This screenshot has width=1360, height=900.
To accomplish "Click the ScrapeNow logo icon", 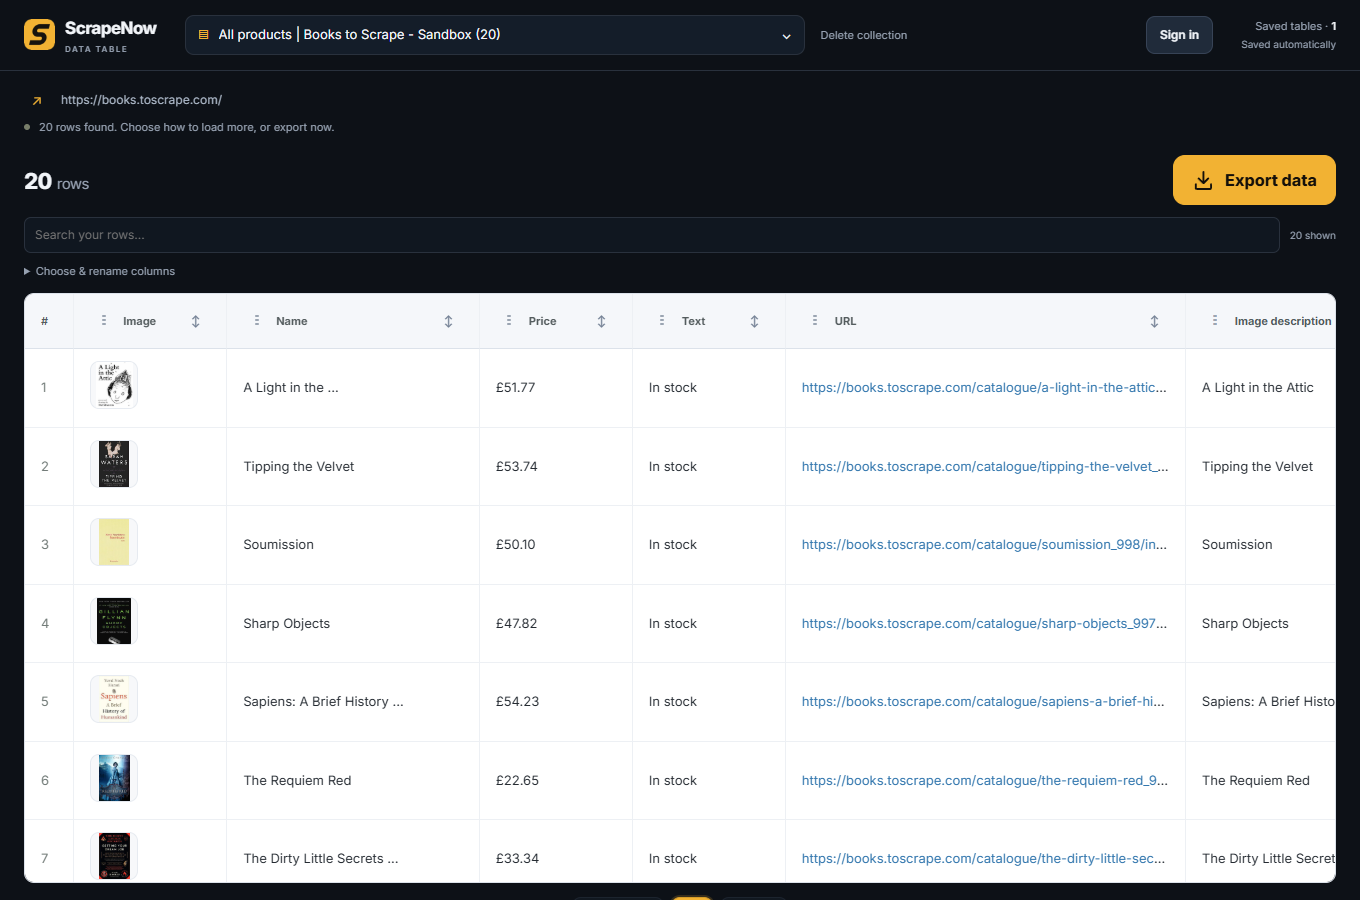I will coord(40,34).
